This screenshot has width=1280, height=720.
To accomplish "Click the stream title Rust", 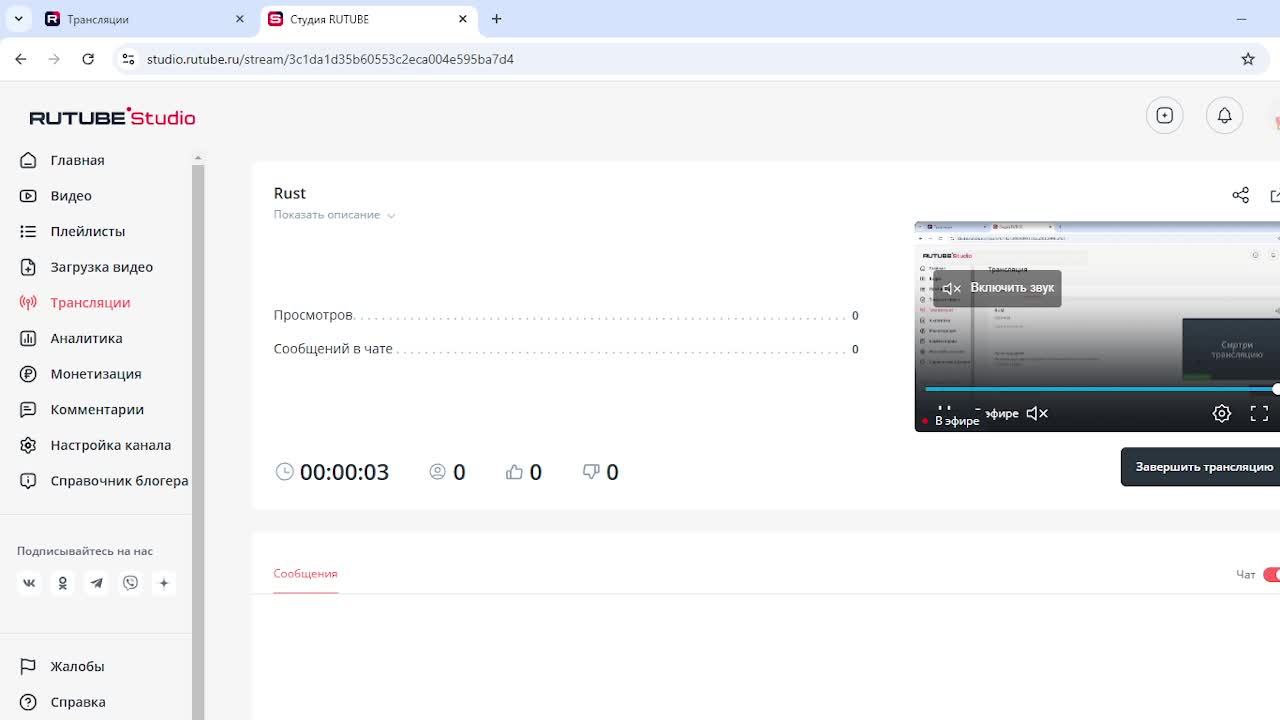I will click(x=290, y=193).
